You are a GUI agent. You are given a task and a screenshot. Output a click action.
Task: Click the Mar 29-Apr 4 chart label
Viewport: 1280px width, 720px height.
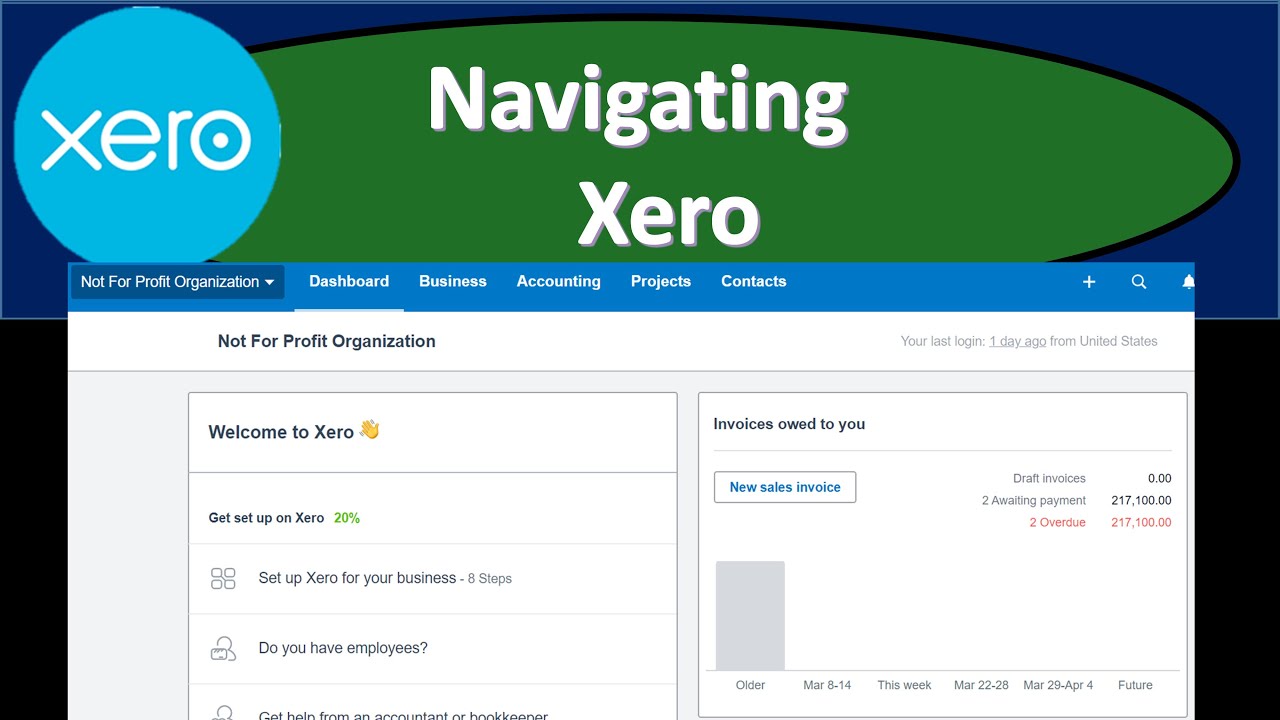1058,685
